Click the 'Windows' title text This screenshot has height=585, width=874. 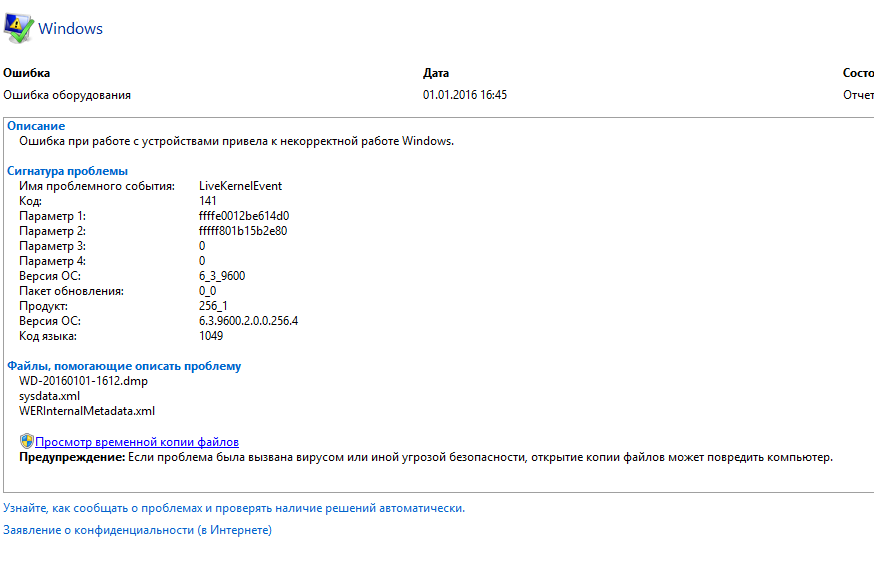pos(70,28)
